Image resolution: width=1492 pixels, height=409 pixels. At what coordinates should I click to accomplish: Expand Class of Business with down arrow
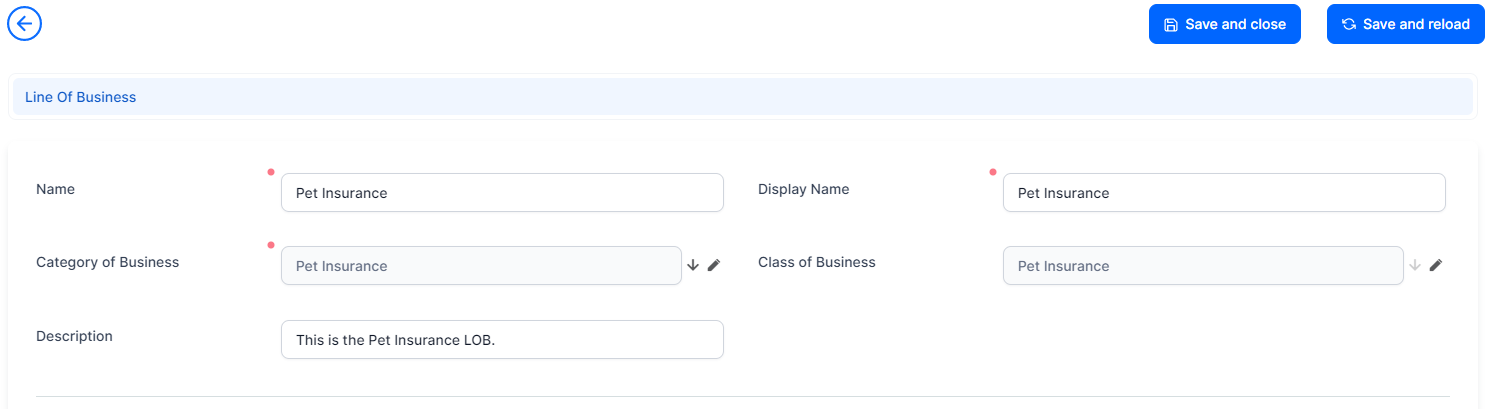[1415, 265]
